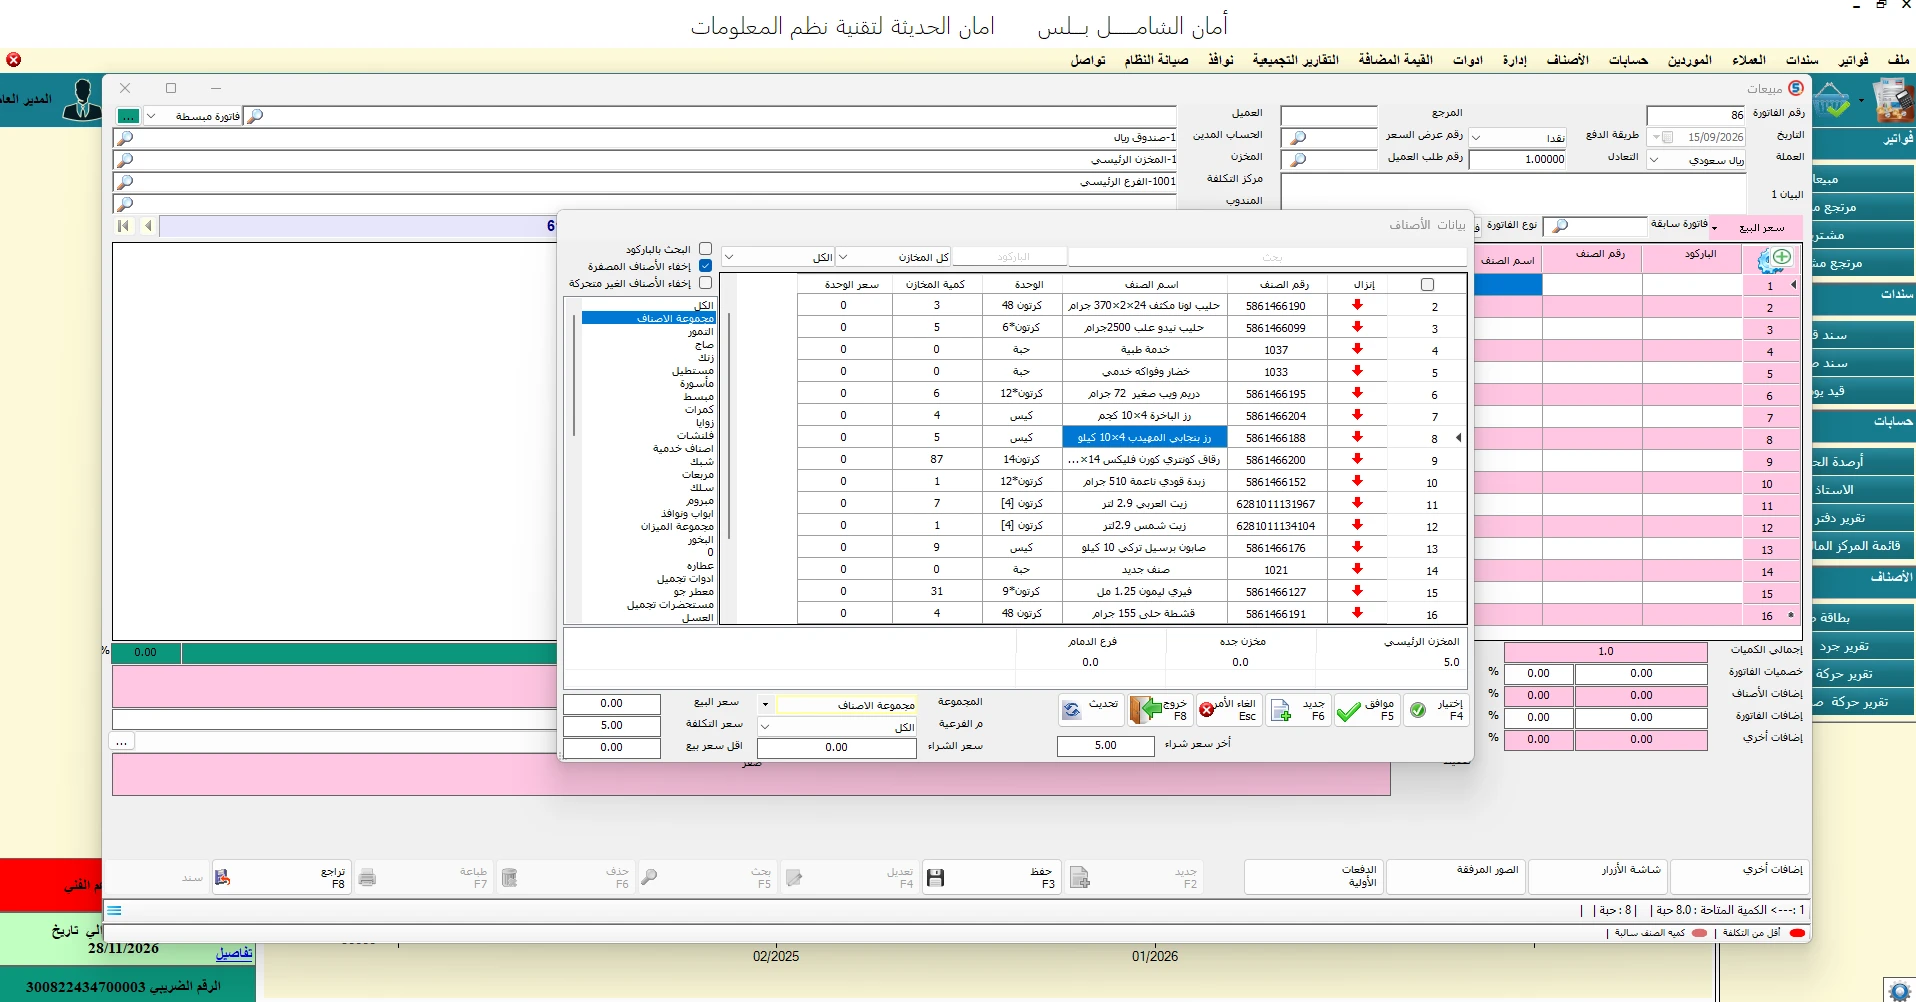Click red arrow for زيت شمس 2.9 لتر row
Viewport: 1916px width, 1002px height.
pyautogui.click(x=1357, y=525)
